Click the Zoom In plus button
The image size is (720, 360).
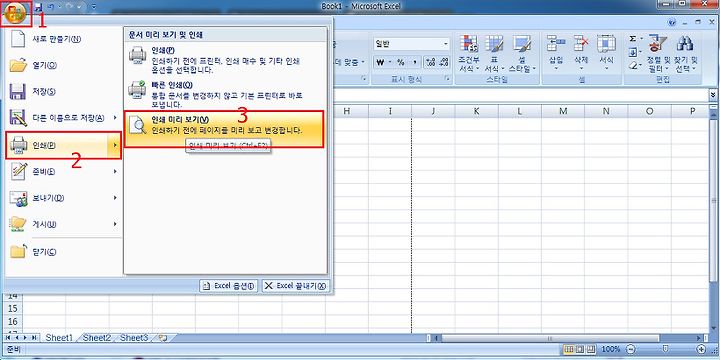pyautogui.click(x=701, y=349)
